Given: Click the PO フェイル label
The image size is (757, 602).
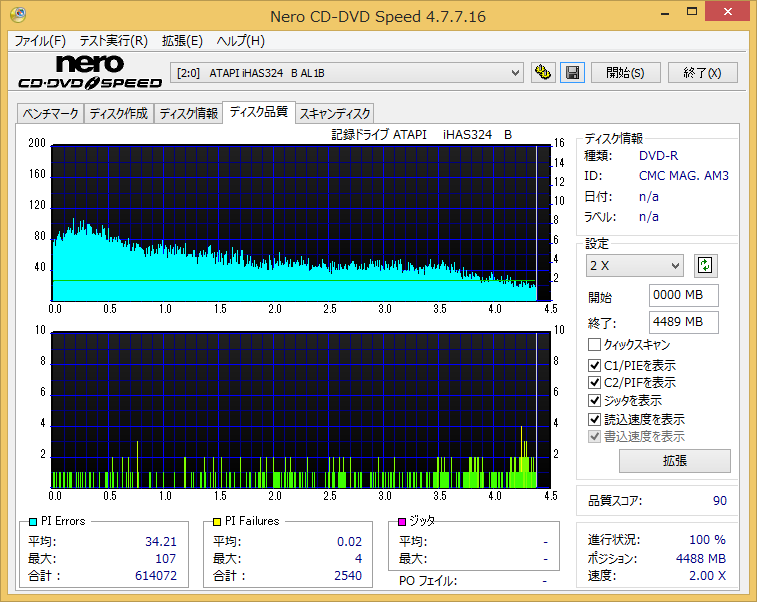Looking at the screenshot, I should [x=428, y=581].
